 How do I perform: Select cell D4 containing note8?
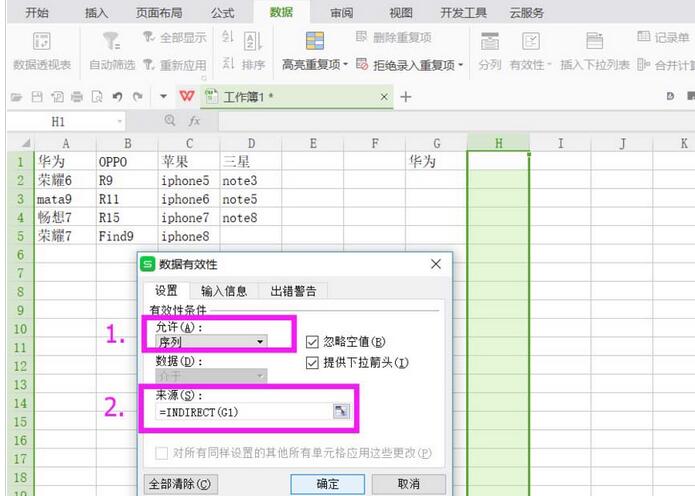pyautogui.click(x=250, y=217)
